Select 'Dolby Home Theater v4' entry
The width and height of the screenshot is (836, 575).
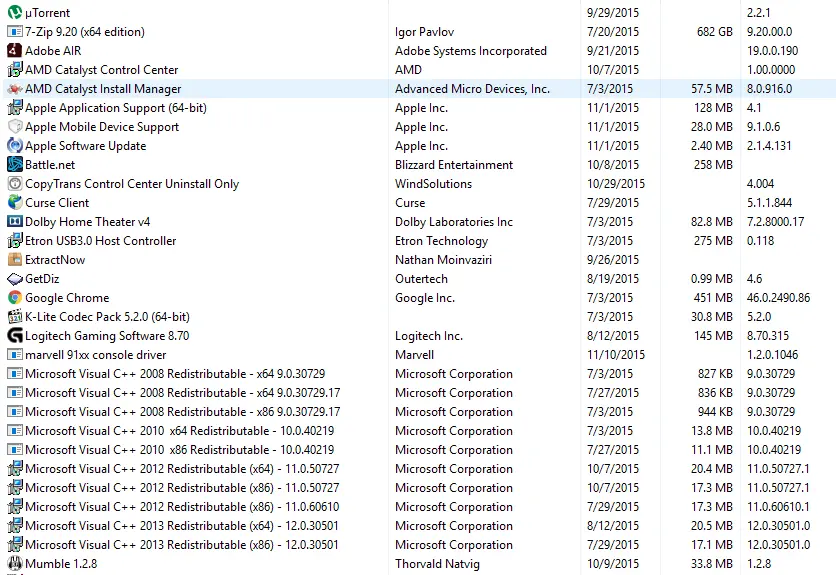pyautogui.click(x=87, y=222)
